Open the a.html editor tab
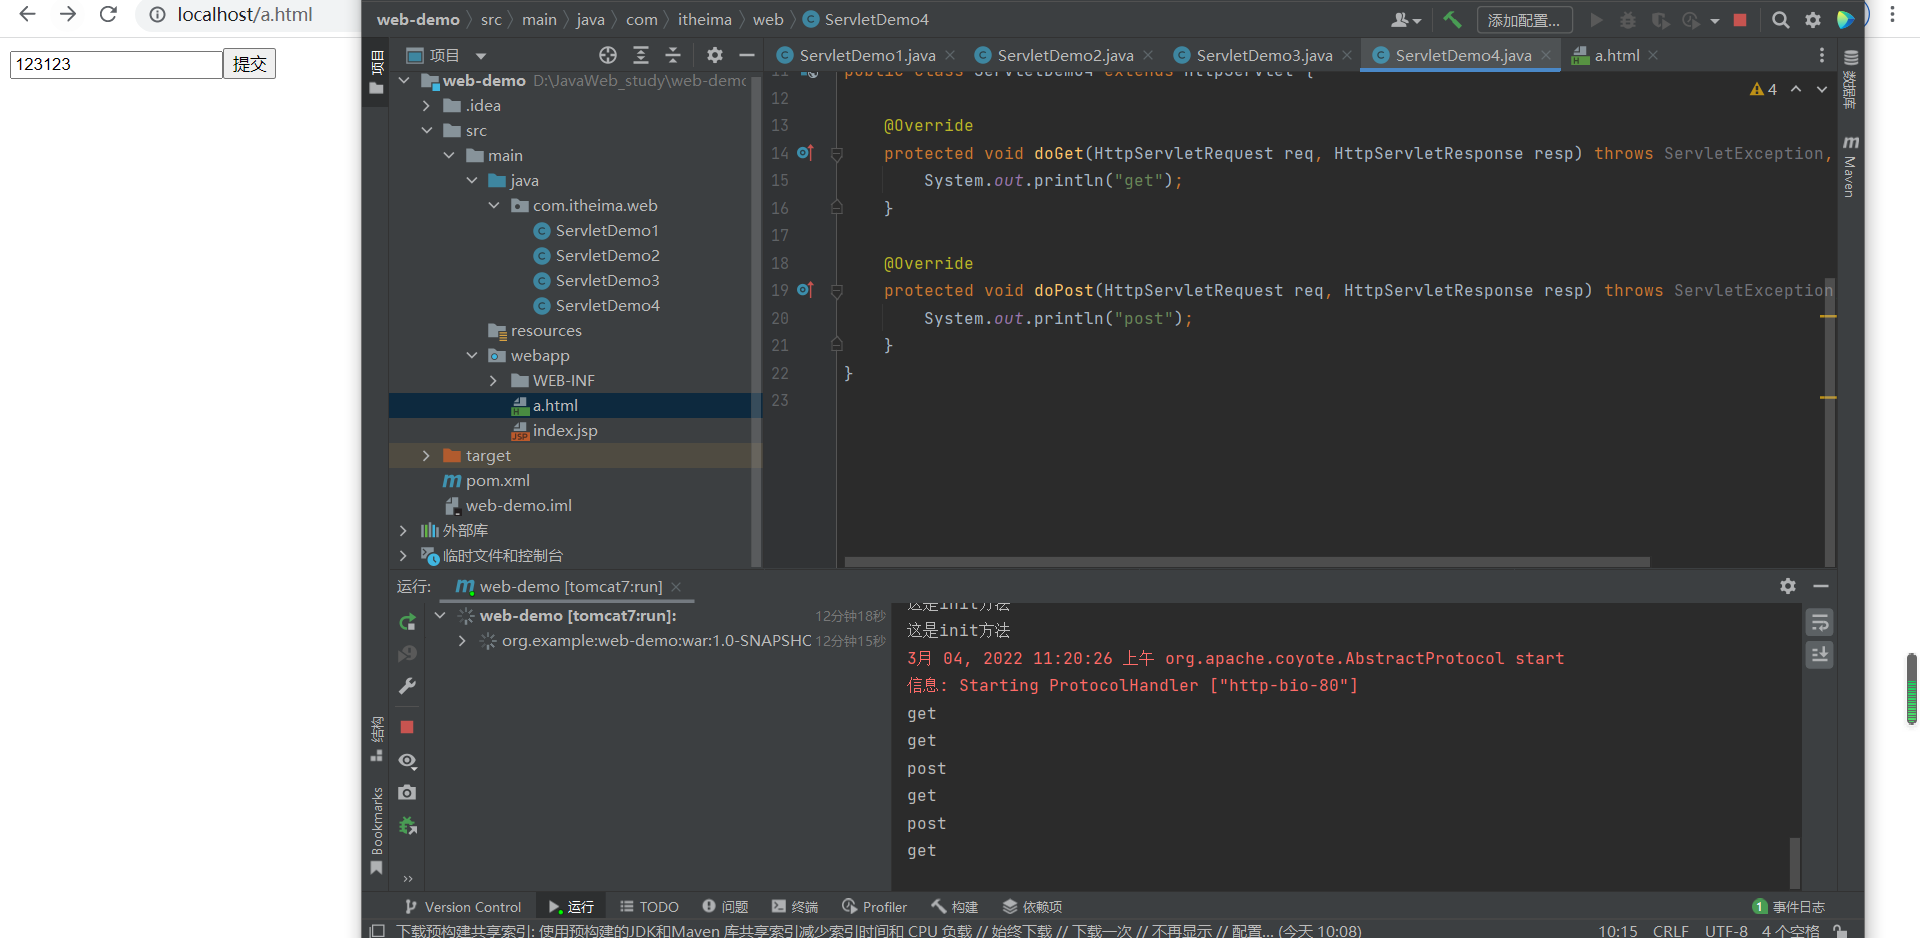Screen dimensions: 1920x938 (x=1615, y=55)
